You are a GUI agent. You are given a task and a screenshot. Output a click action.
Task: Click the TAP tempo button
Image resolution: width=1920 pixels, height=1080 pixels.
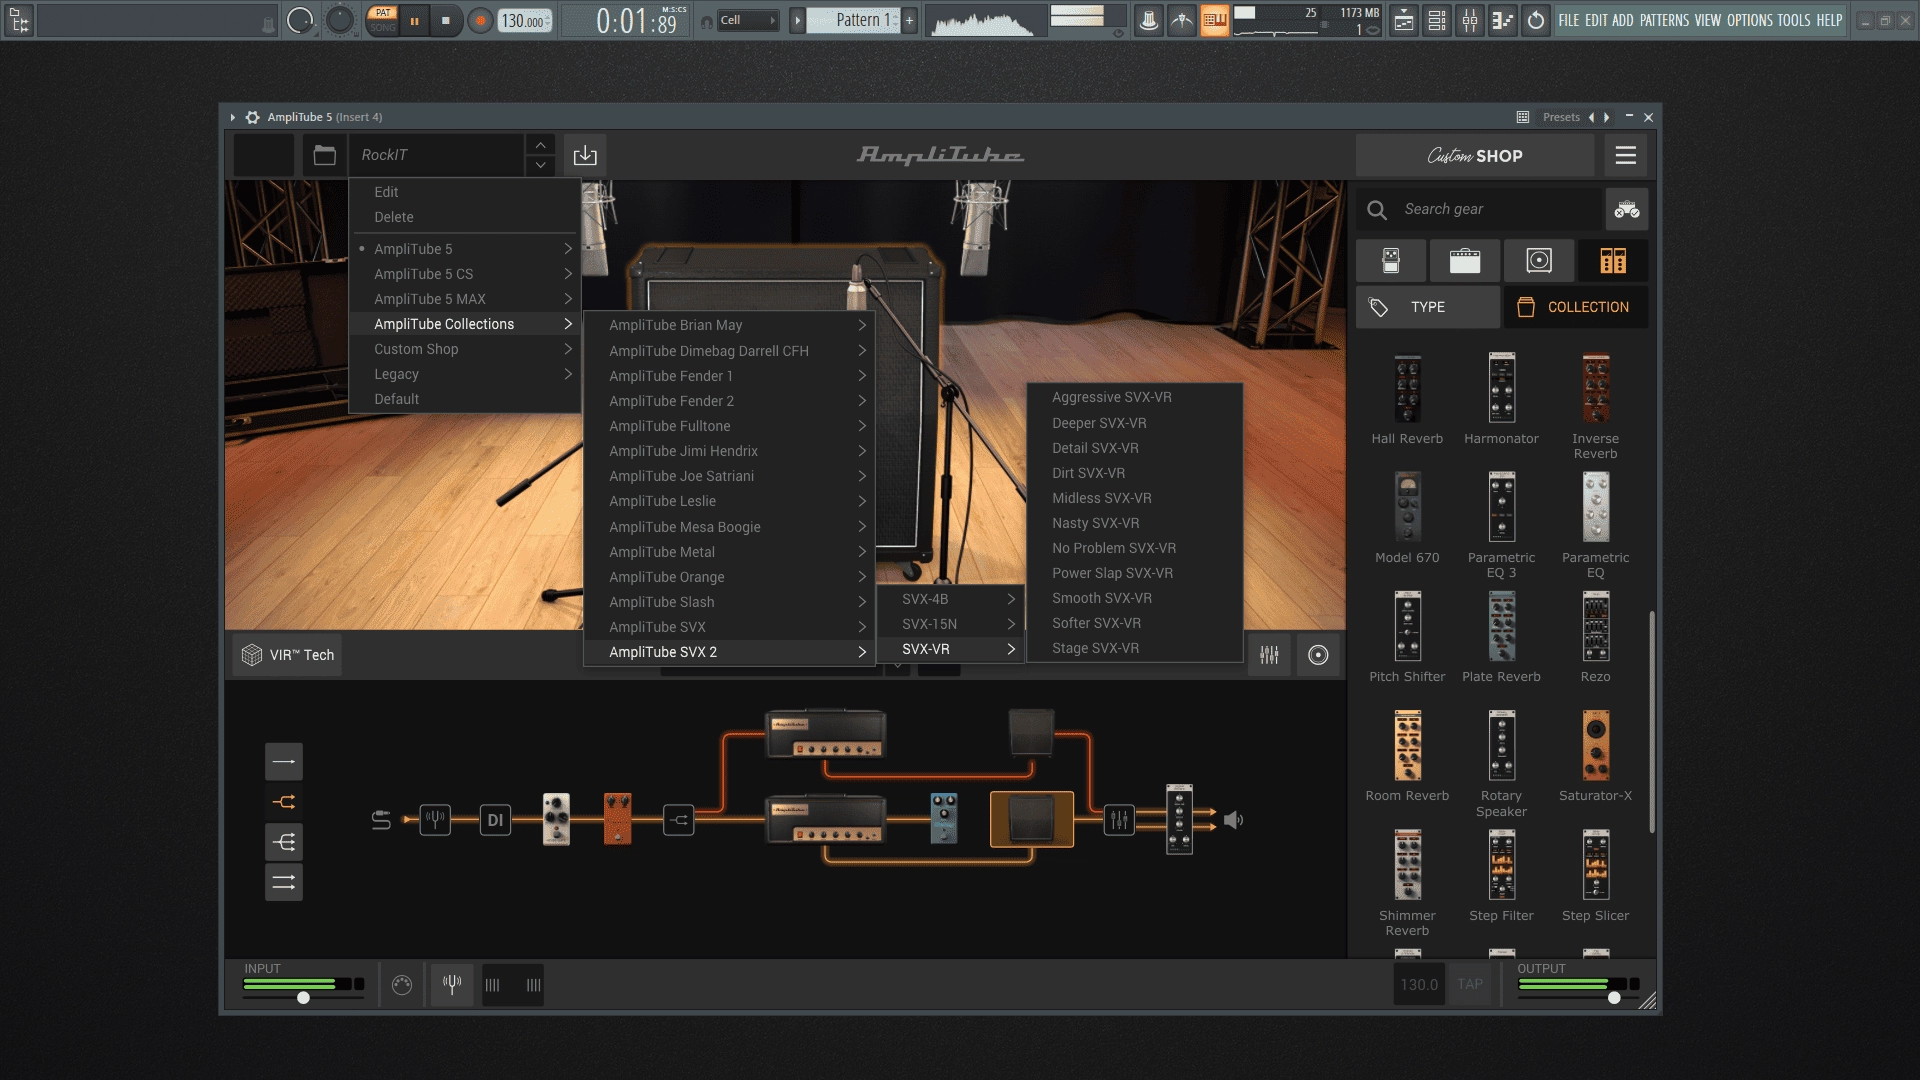[x=1470, y=985]
